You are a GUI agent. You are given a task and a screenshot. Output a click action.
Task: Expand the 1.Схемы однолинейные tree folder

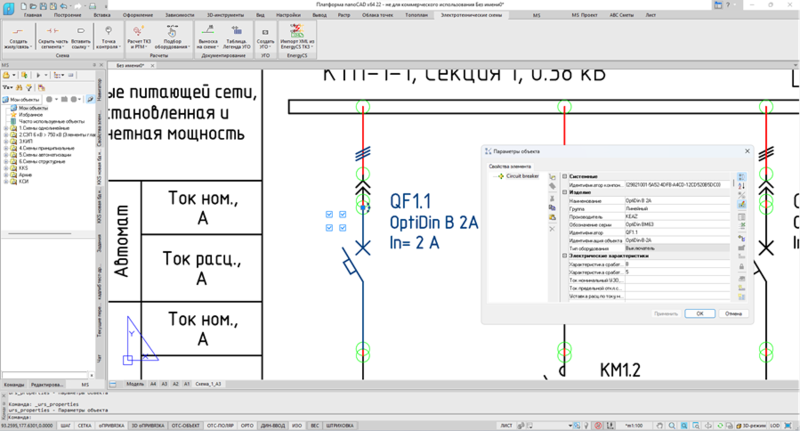[6, 127]
